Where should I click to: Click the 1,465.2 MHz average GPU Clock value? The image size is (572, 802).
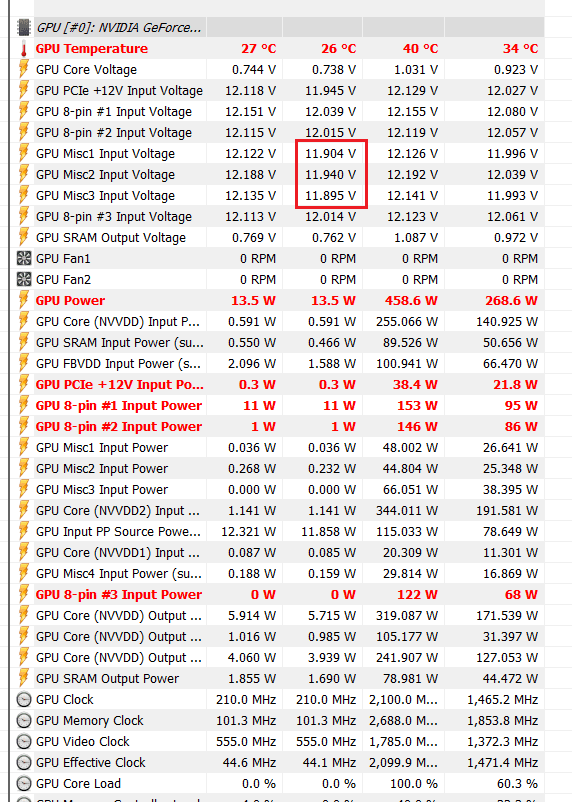tap(502, 699)
